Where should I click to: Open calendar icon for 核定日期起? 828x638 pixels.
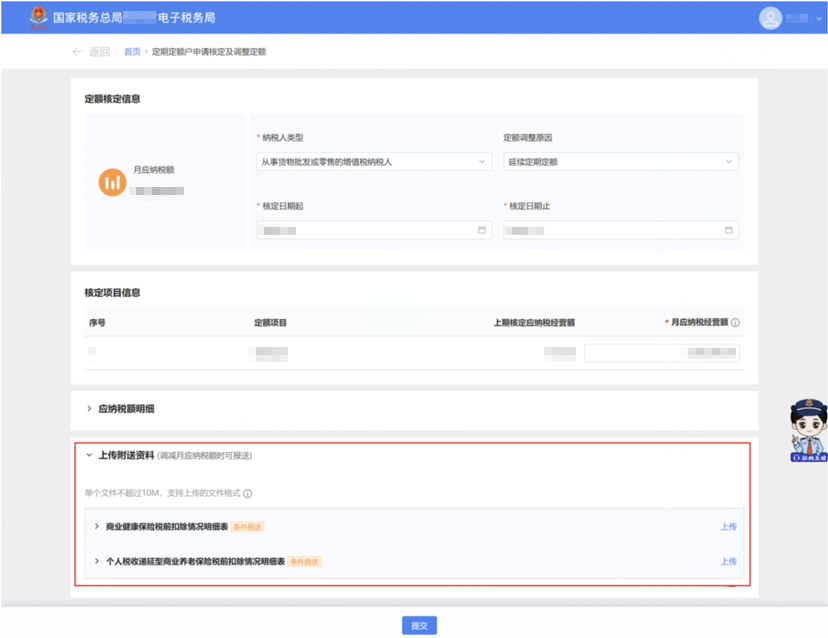point(481,230)
